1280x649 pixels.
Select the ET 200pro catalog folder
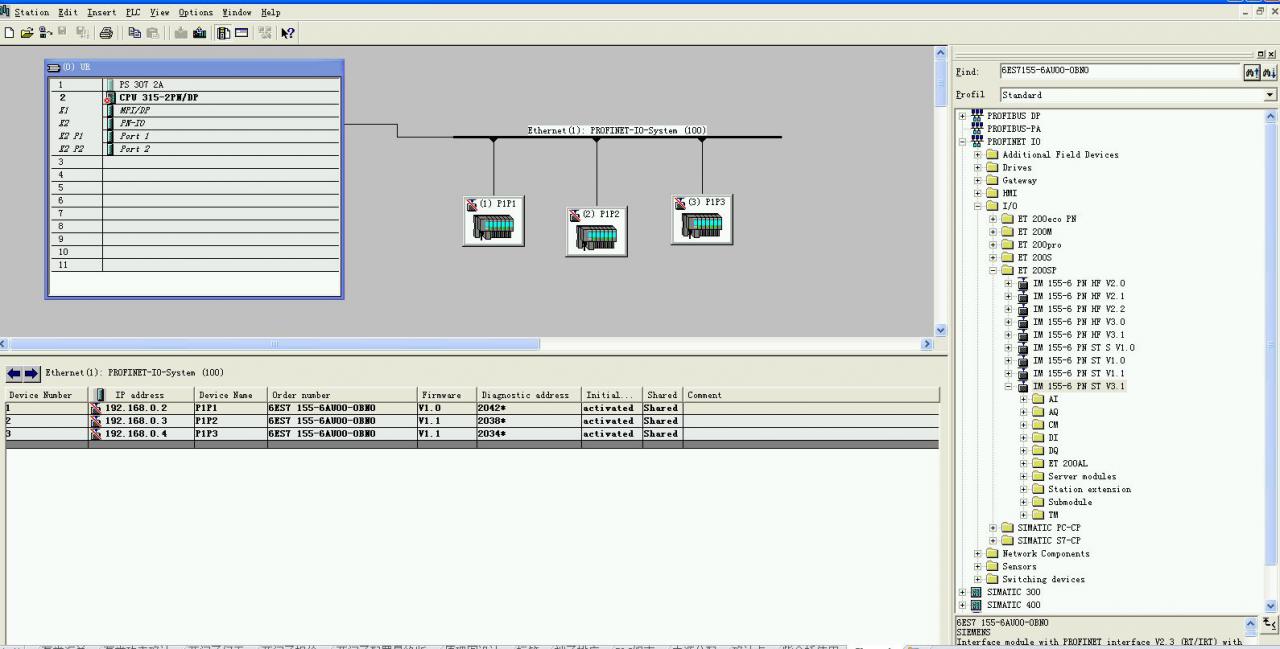[x=1039, y=245]
